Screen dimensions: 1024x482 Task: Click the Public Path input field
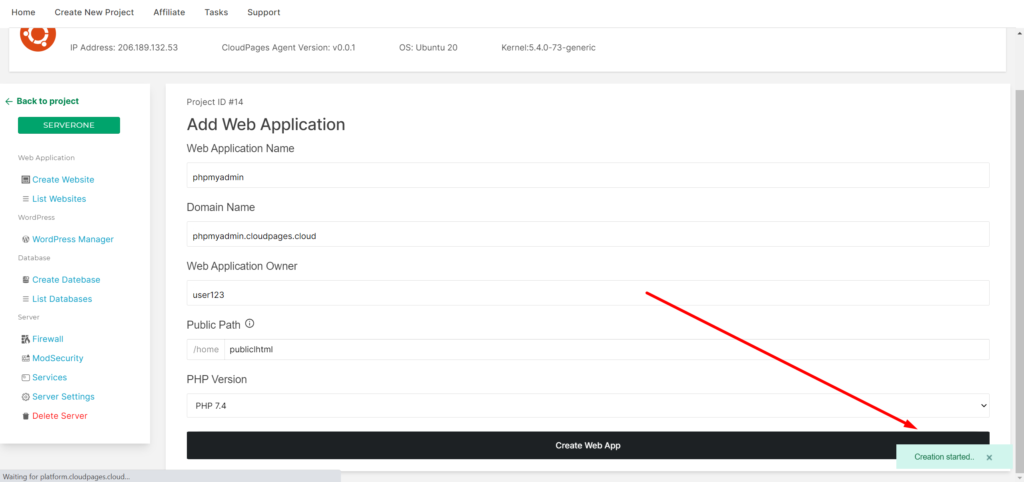tap(607, 349)
